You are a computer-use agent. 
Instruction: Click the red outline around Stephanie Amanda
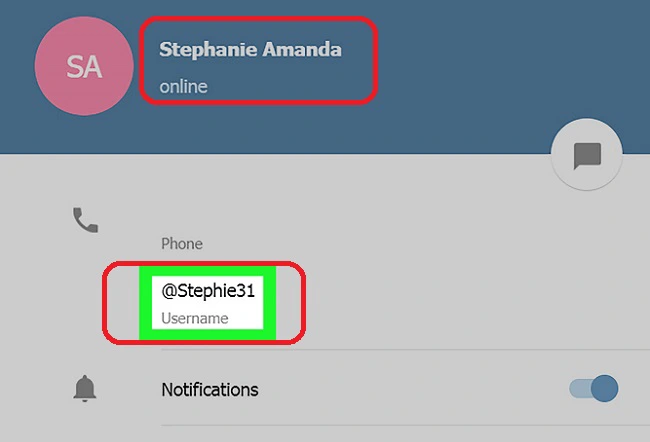[x=258, y=18]
